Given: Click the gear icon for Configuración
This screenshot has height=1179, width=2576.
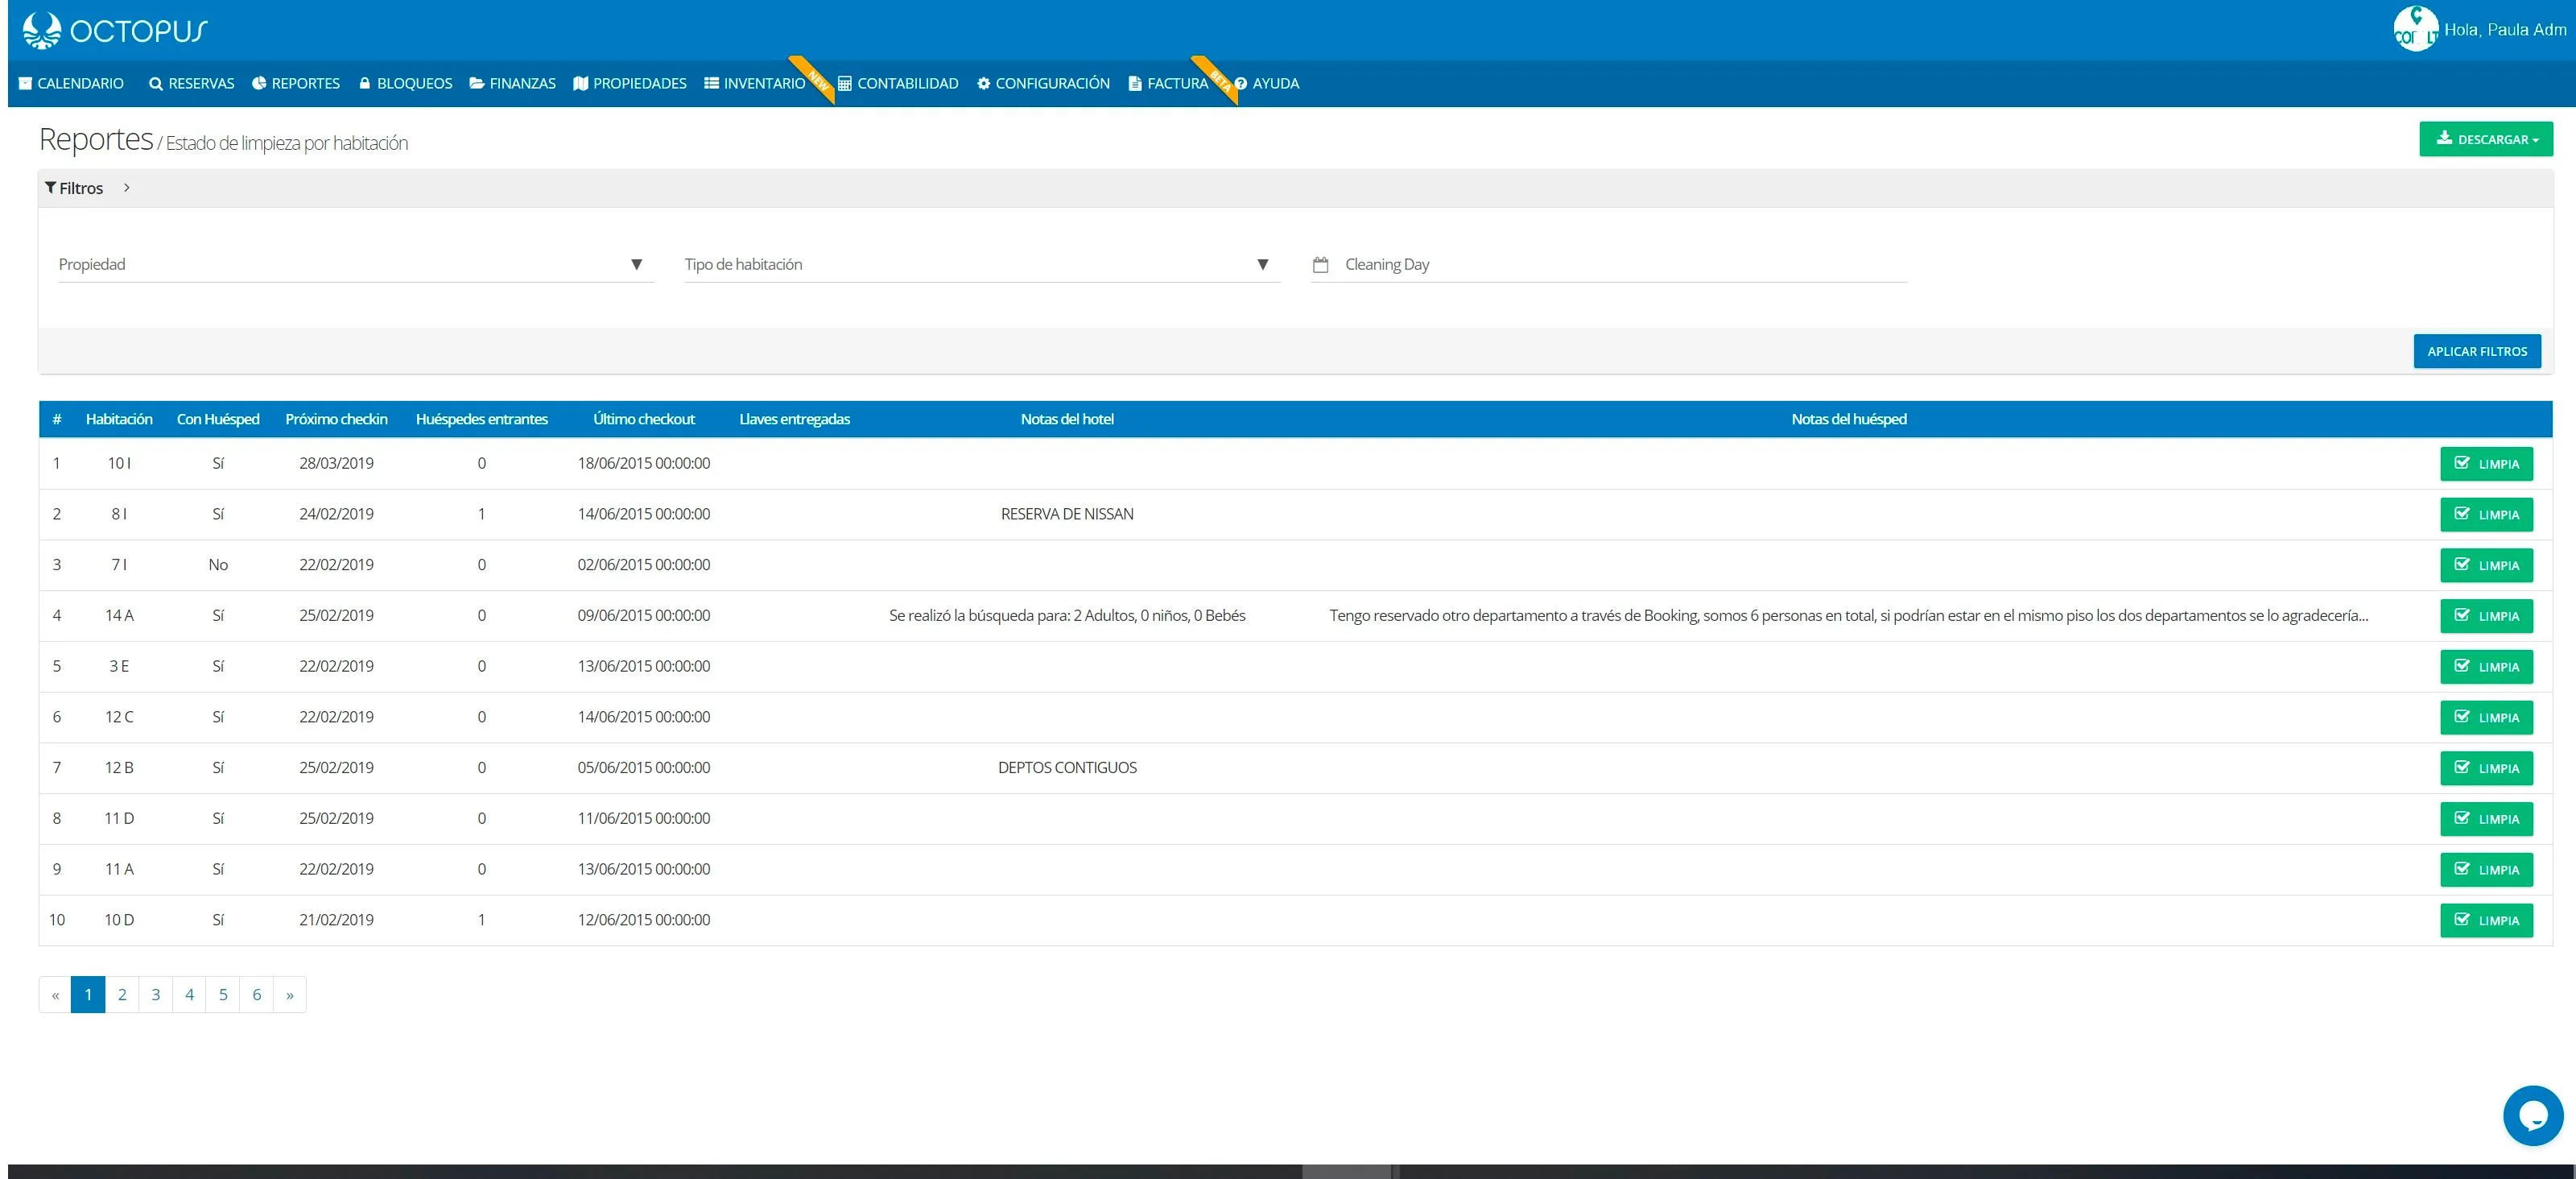Looking at the screenshot, I should pos(983,84).
